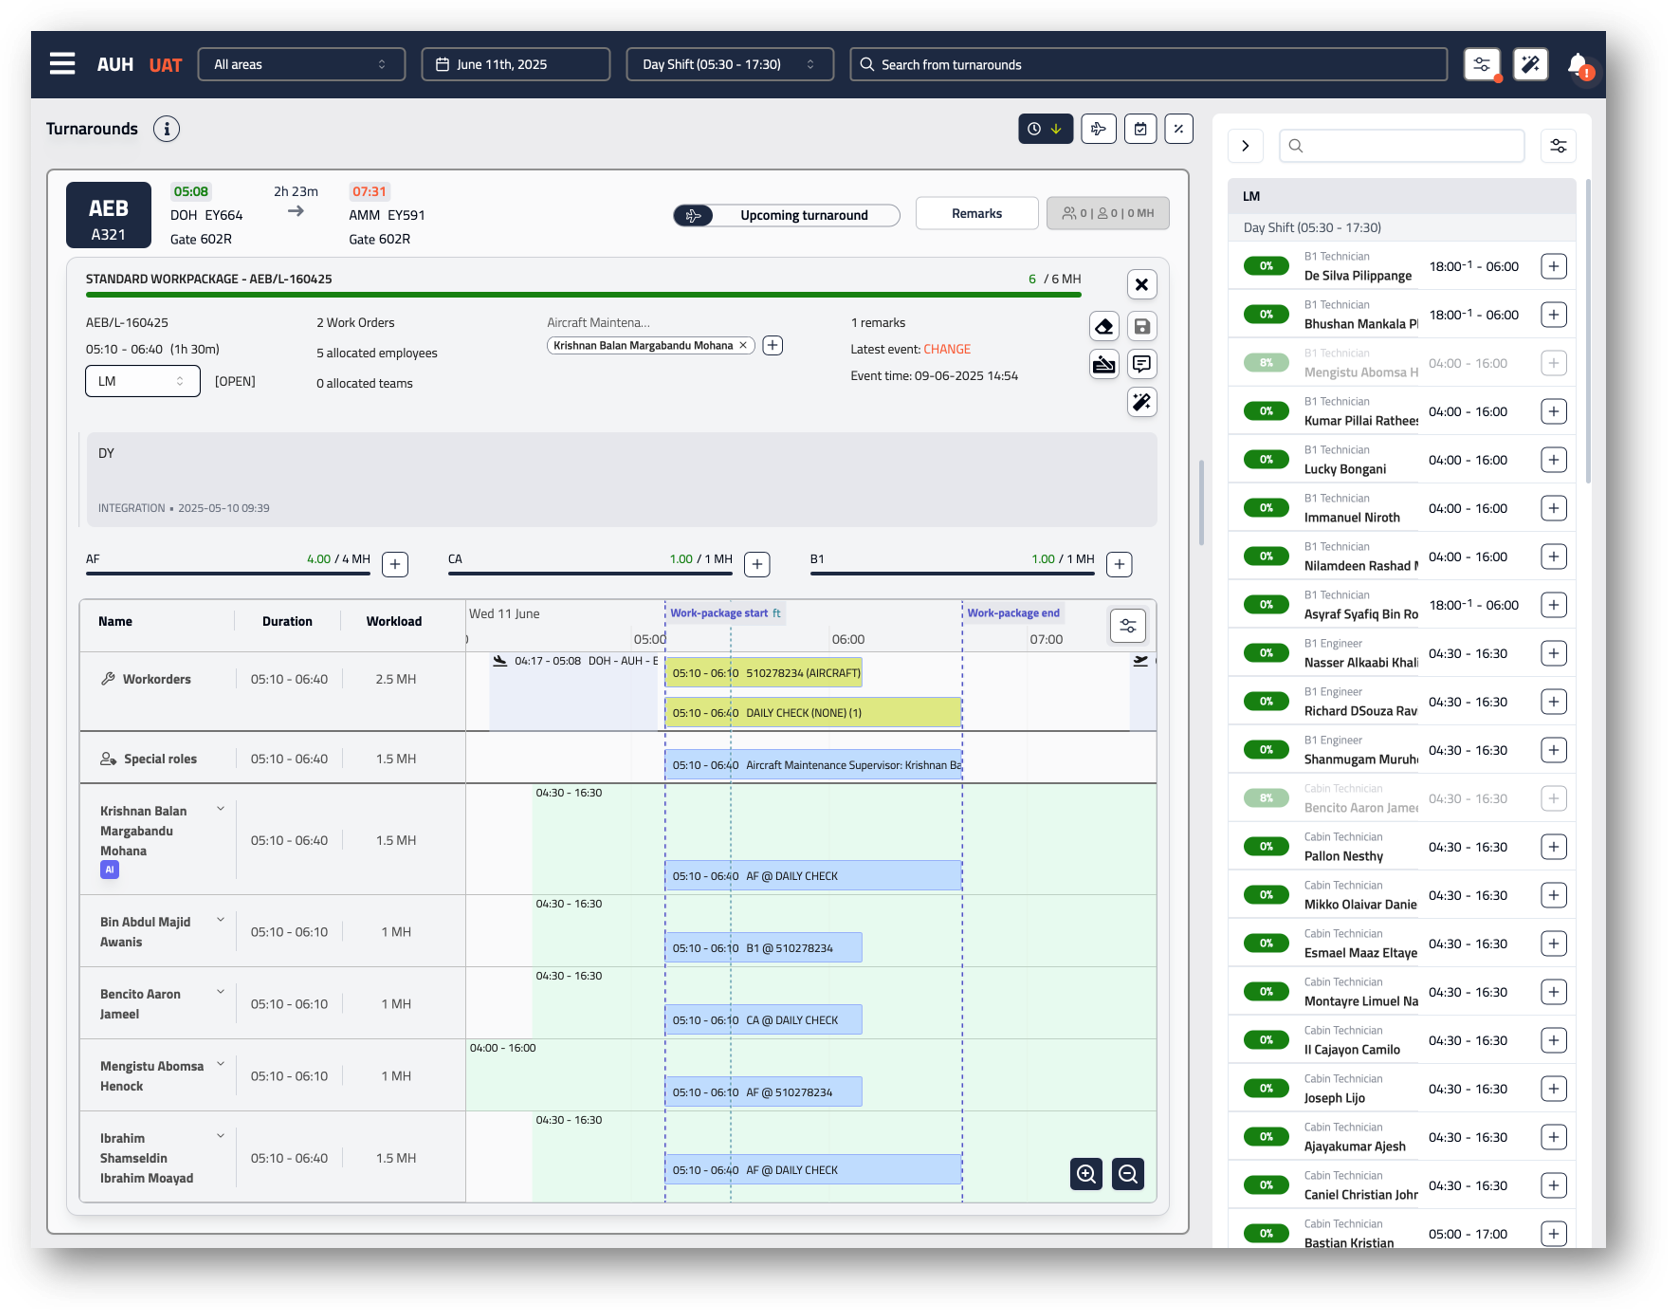Click the magic wand auto-allocation icon in header

pos(1530,64)
